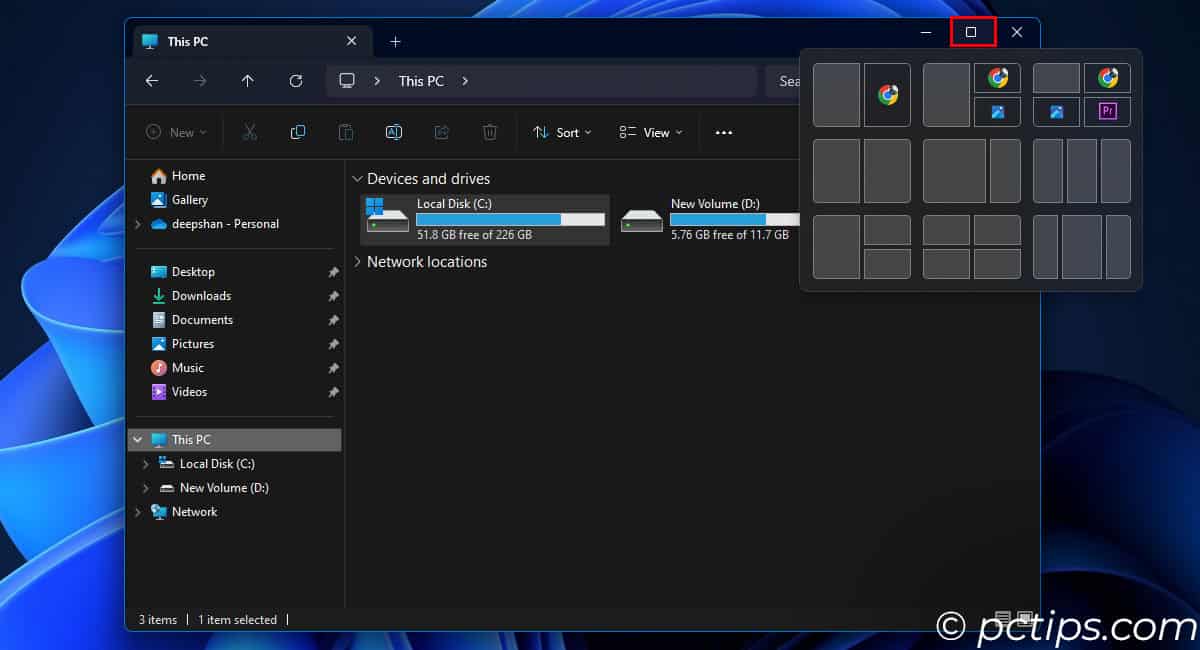The image size is (1200, 650).
Task: Switch to details view via status bar icon
Action: coord(1002,619)
